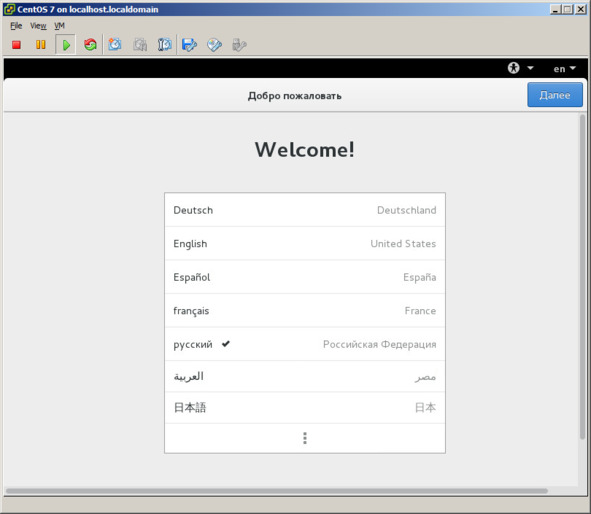Open the en keyboard layout dropdown
The width and height of the screenshot is (591, 514).
click(x=565, y=69)
